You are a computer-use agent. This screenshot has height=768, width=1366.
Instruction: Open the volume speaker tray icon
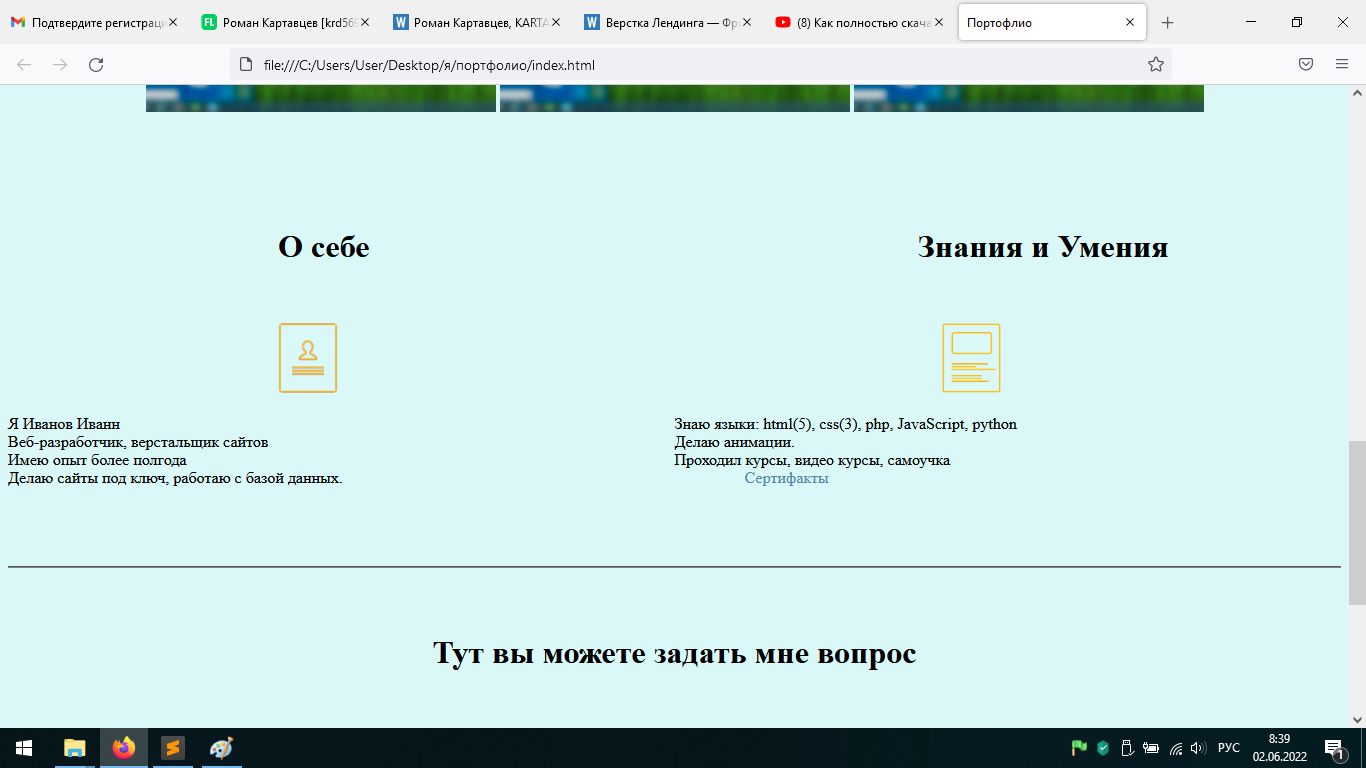[x=1199, y=748]
